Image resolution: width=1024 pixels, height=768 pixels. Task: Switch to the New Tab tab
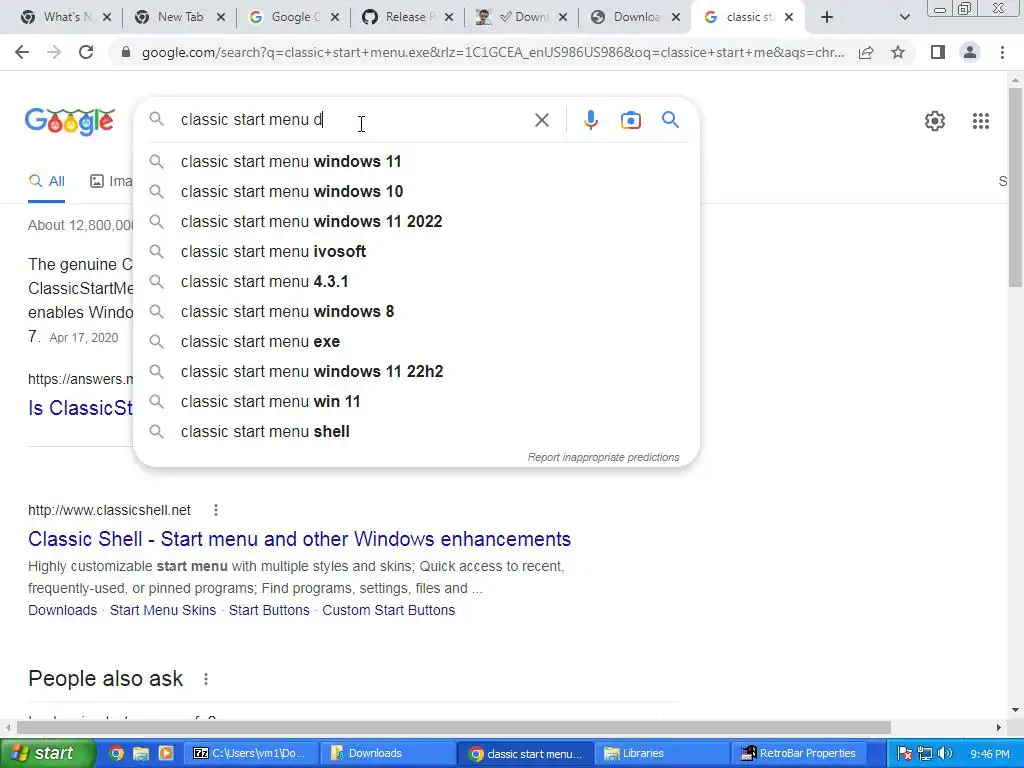pyautogui.click(x=180, y=17)
